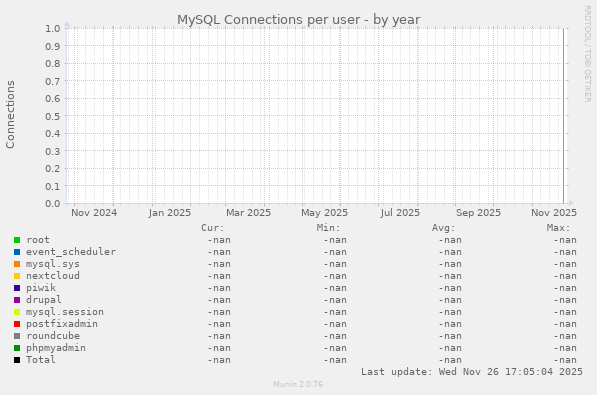Click the 'Jan 2025' x-axis label
597x395 pixels.
pos(170,213)
